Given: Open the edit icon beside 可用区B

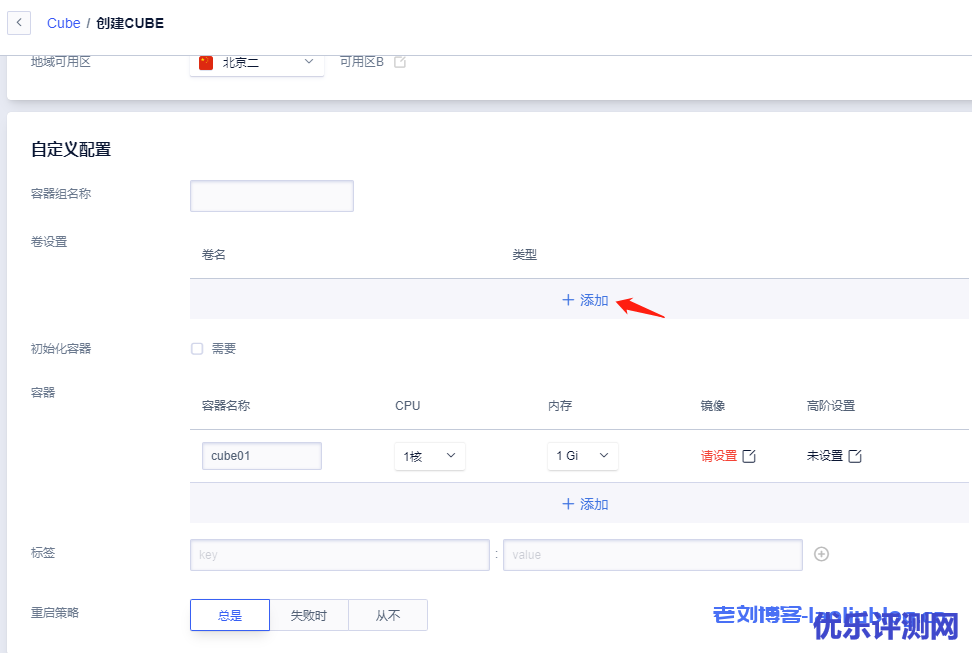Looking at the screenshot, I should (x=400, y=62).
